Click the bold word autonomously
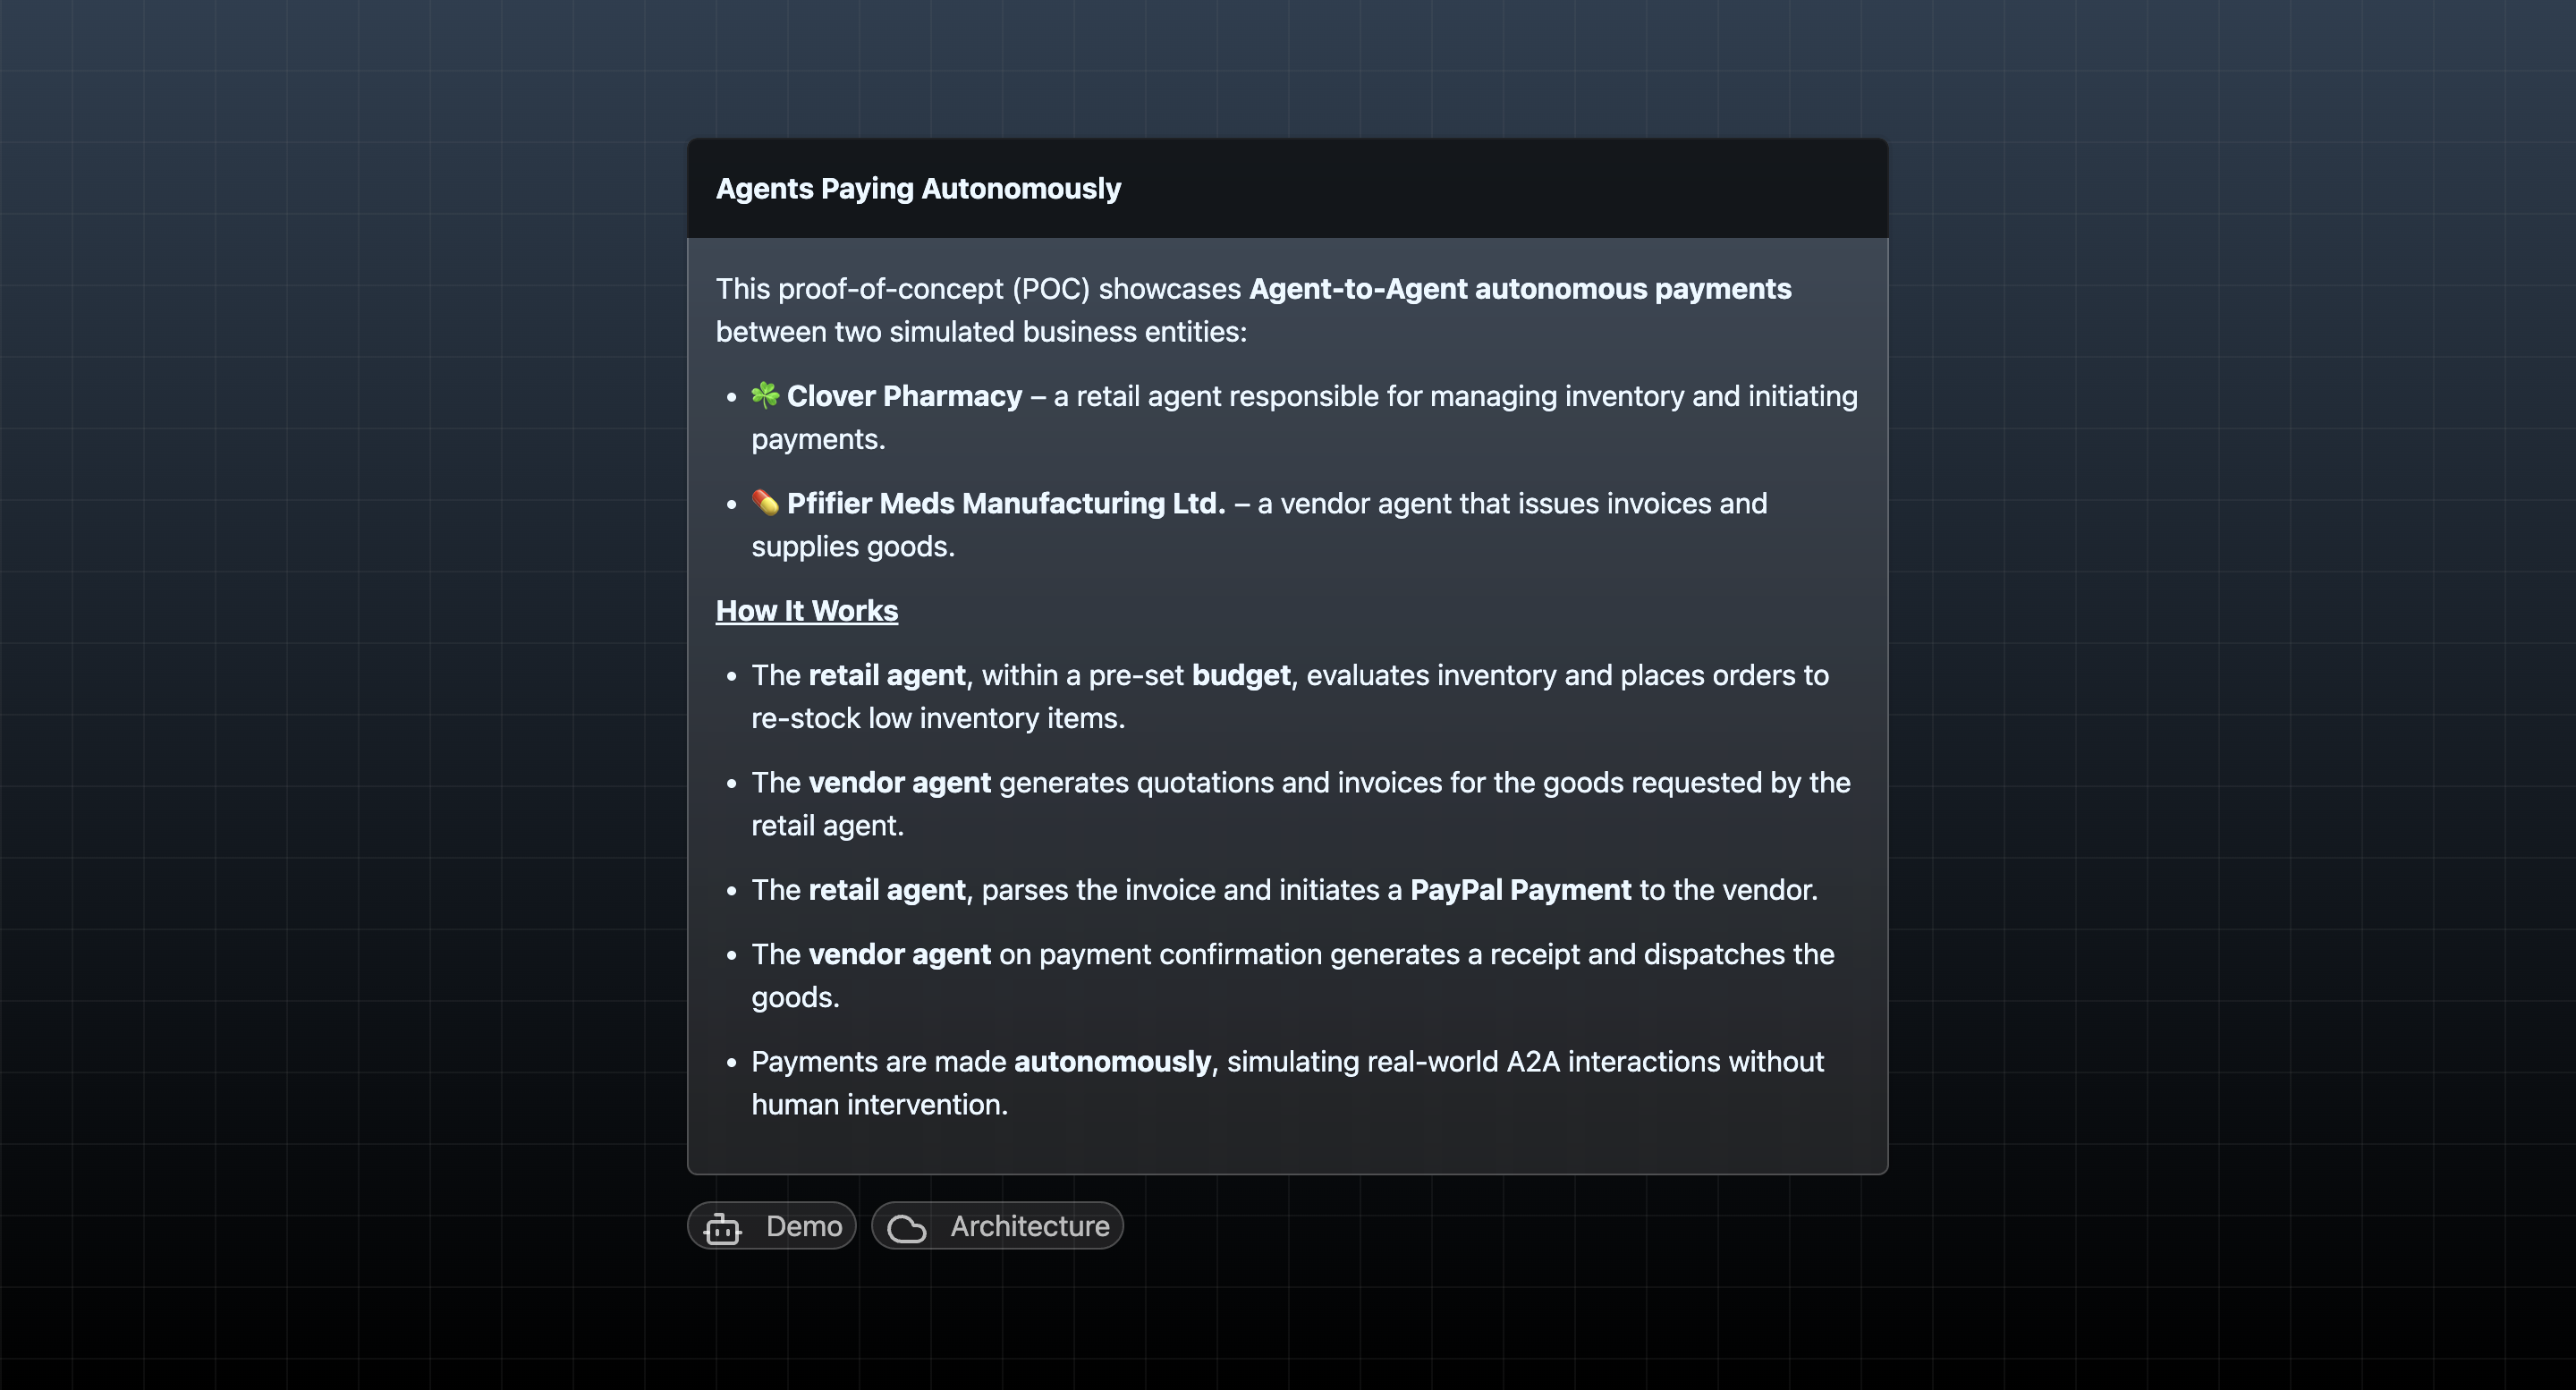 1112,1061
